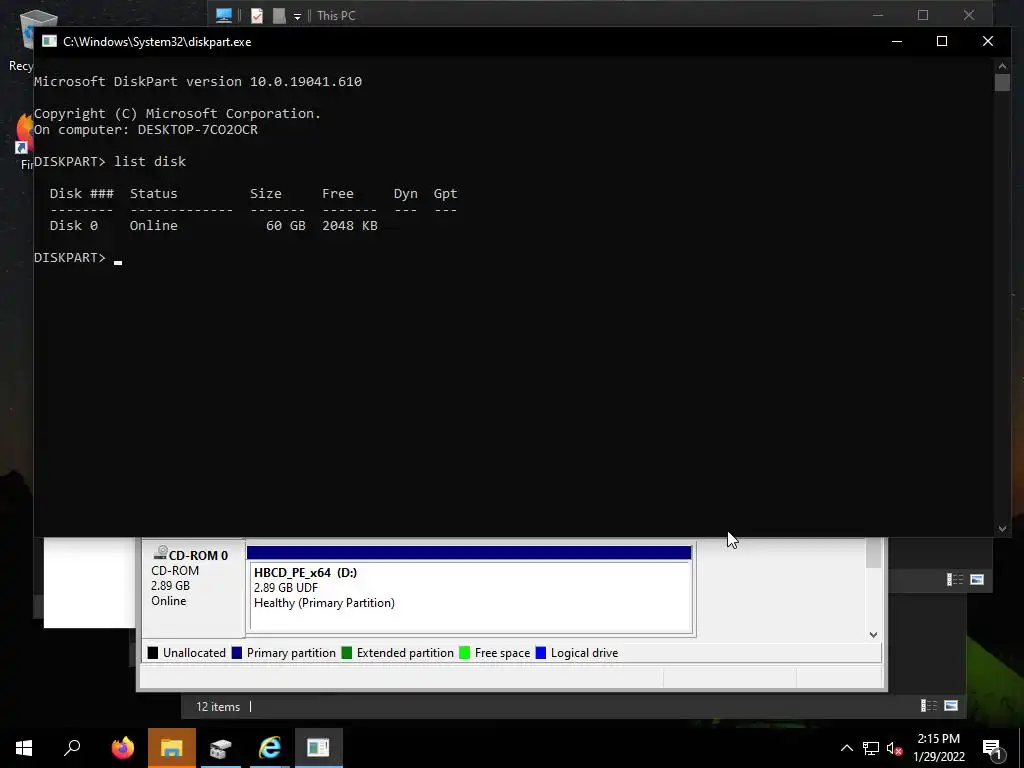The width and height of the screenshot is (1024, 768).
Task: Click the 'Primary partition' legend label
Action: point(291,653)
